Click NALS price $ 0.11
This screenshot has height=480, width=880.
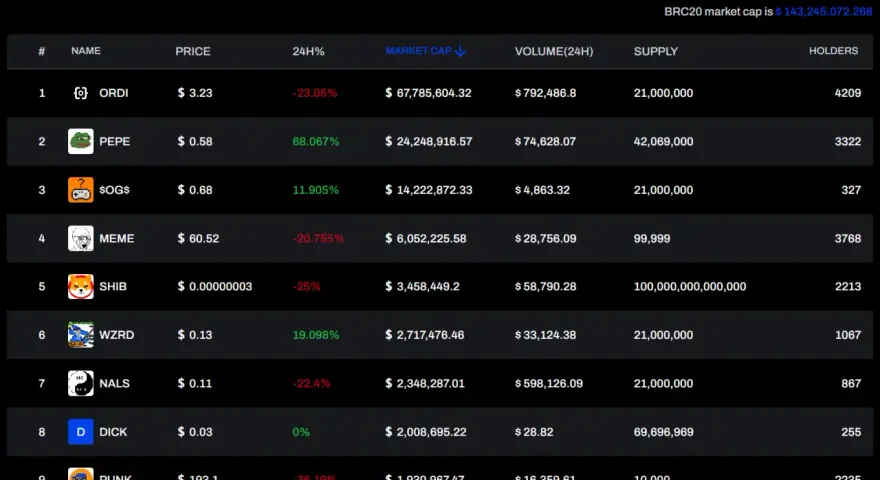click(195, 383)
